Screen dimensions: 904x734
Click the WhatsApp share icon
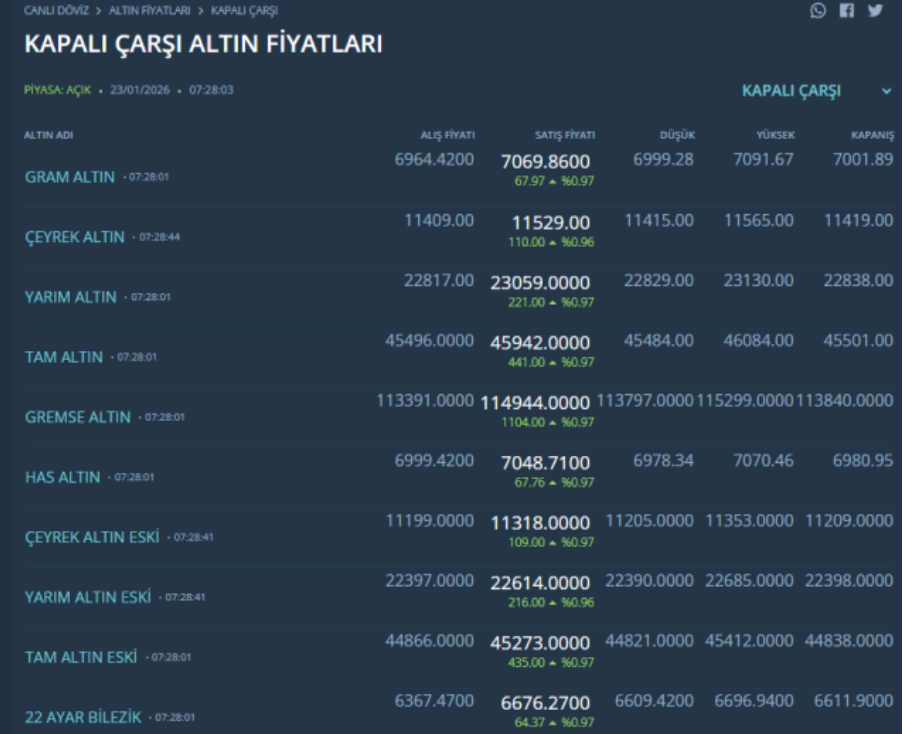[819, 10]
